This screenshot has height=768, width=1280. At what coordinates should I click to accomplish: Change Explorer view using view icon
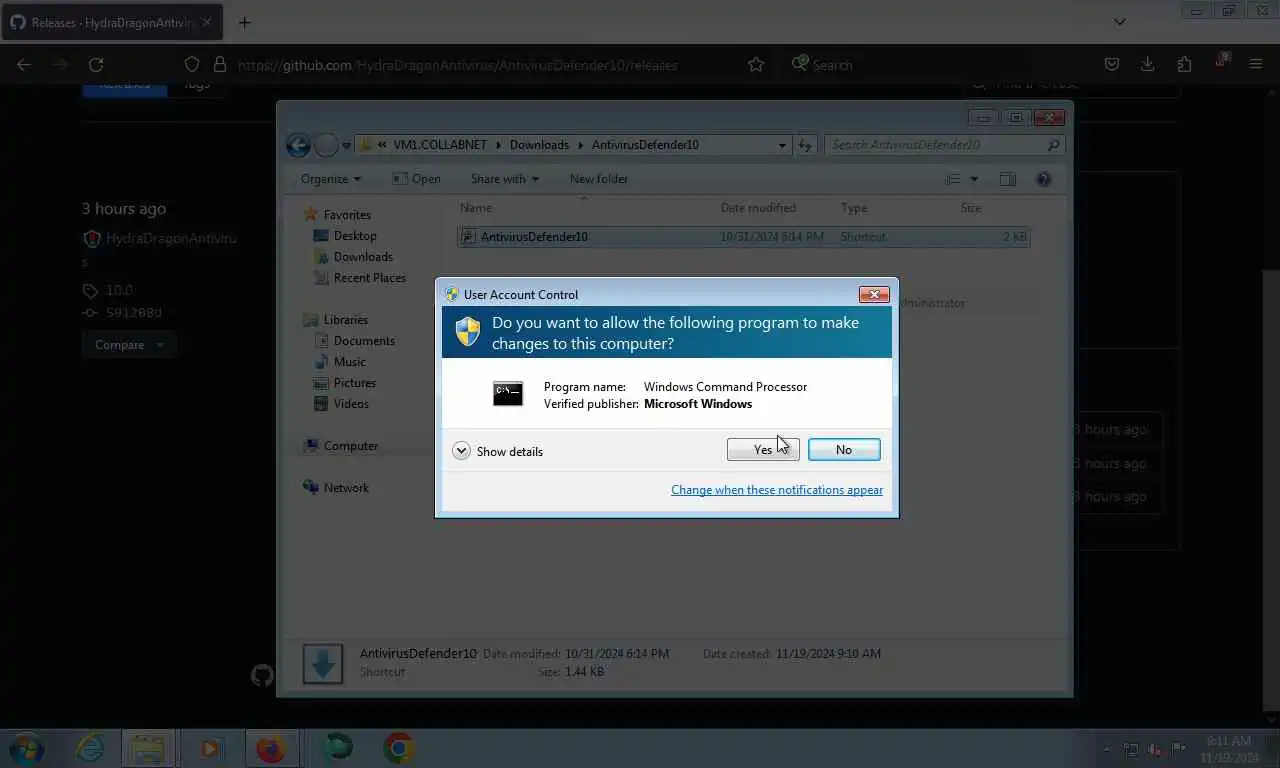[x=953, y=179]
